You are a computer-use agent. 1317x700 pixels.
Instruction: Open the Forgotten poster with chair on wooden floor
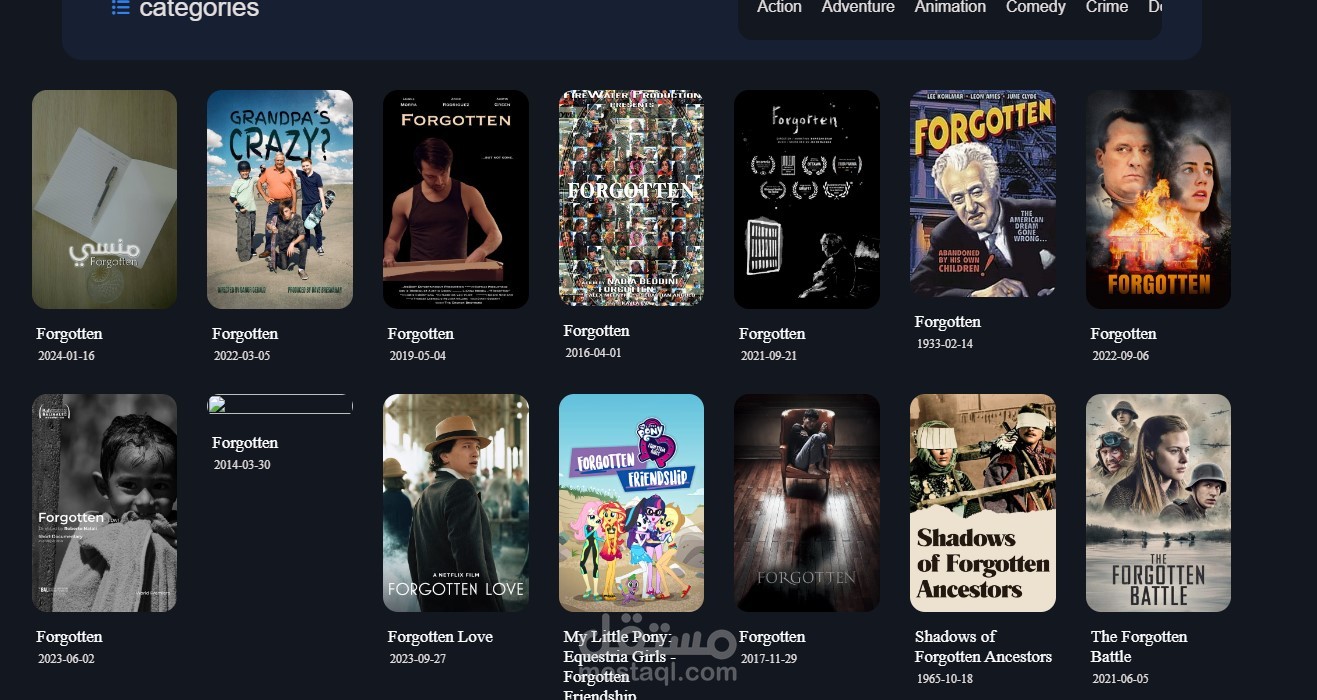point(807,503)
